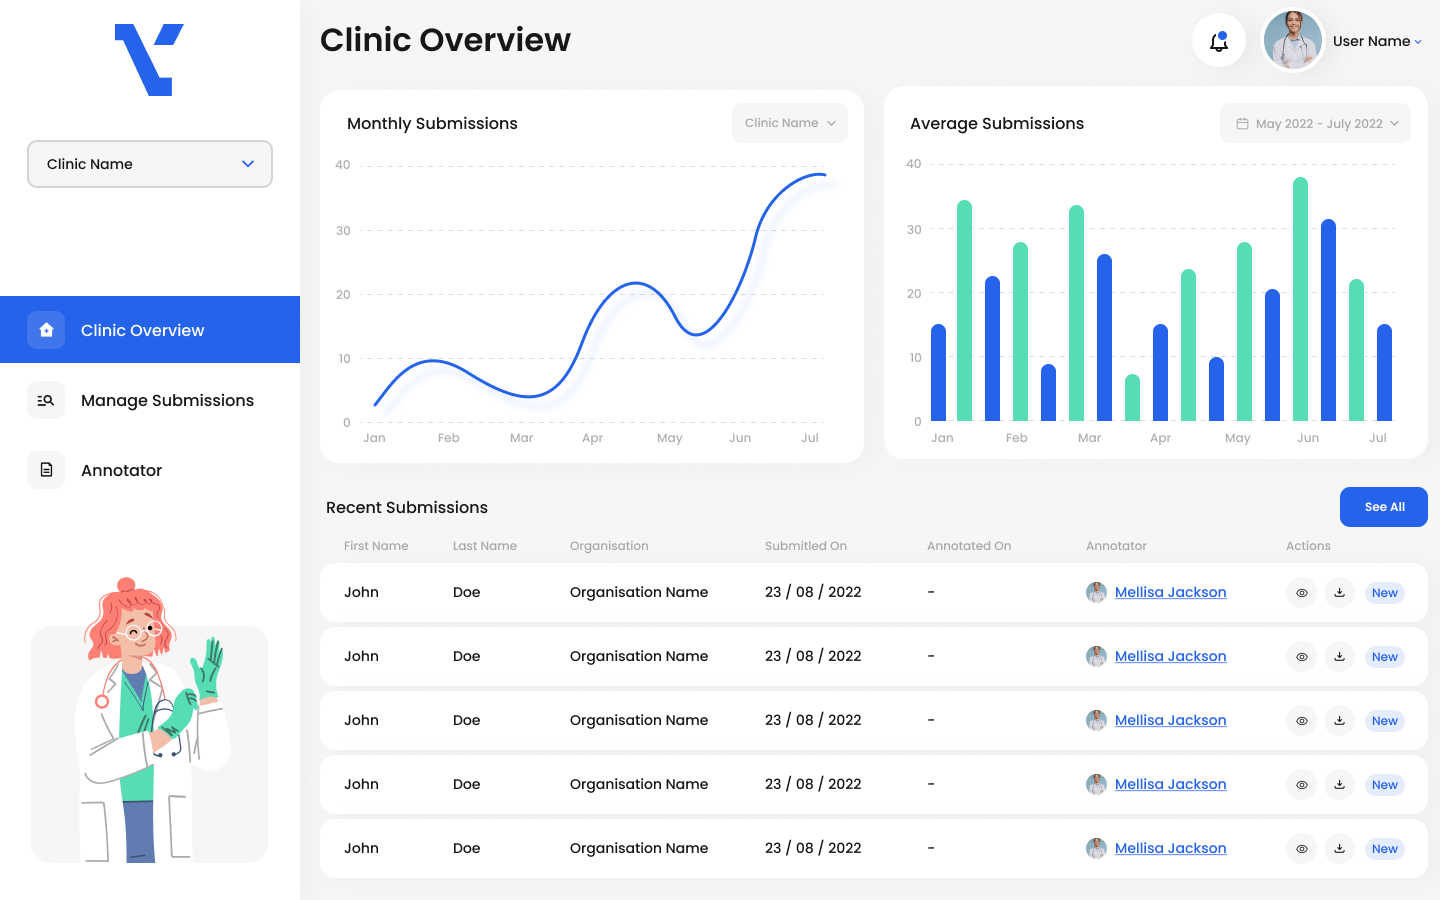
Task: Open the sidebar Clinic Name dropdown
Action: 150,164
